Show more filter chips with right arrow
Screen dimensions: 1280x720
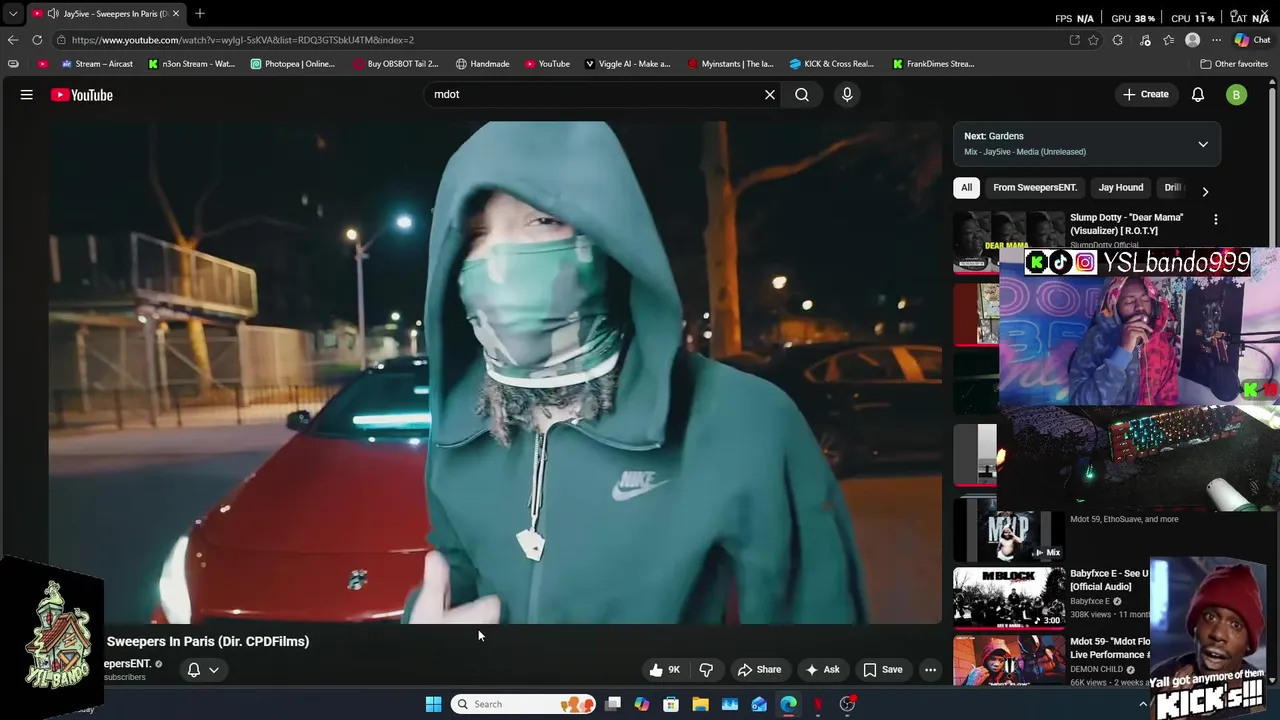pyautogui.click(x=1205, y=191)
